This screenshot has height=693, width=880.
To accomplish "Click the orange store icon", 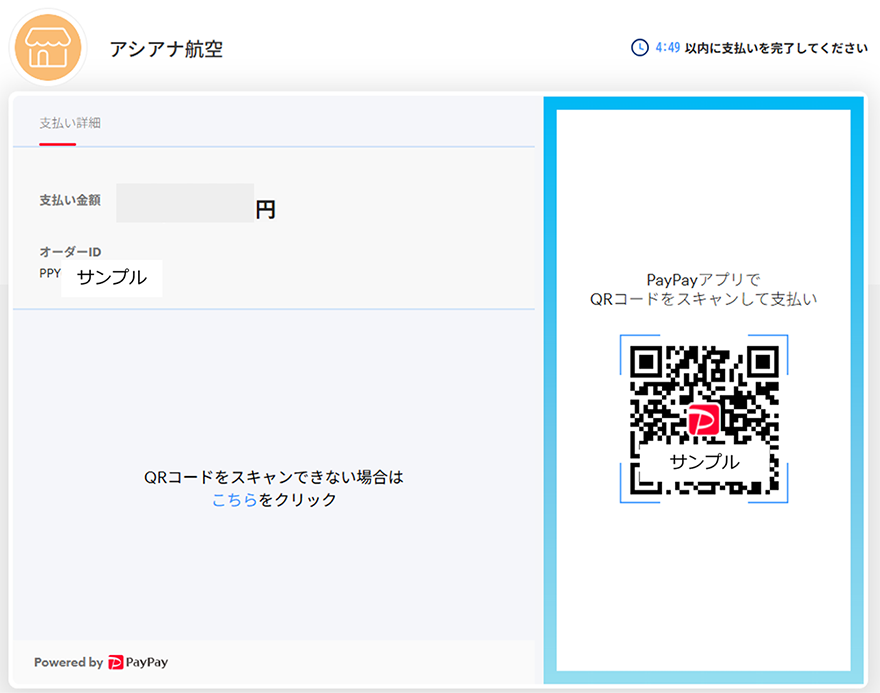I will click(x=48, y=48).
